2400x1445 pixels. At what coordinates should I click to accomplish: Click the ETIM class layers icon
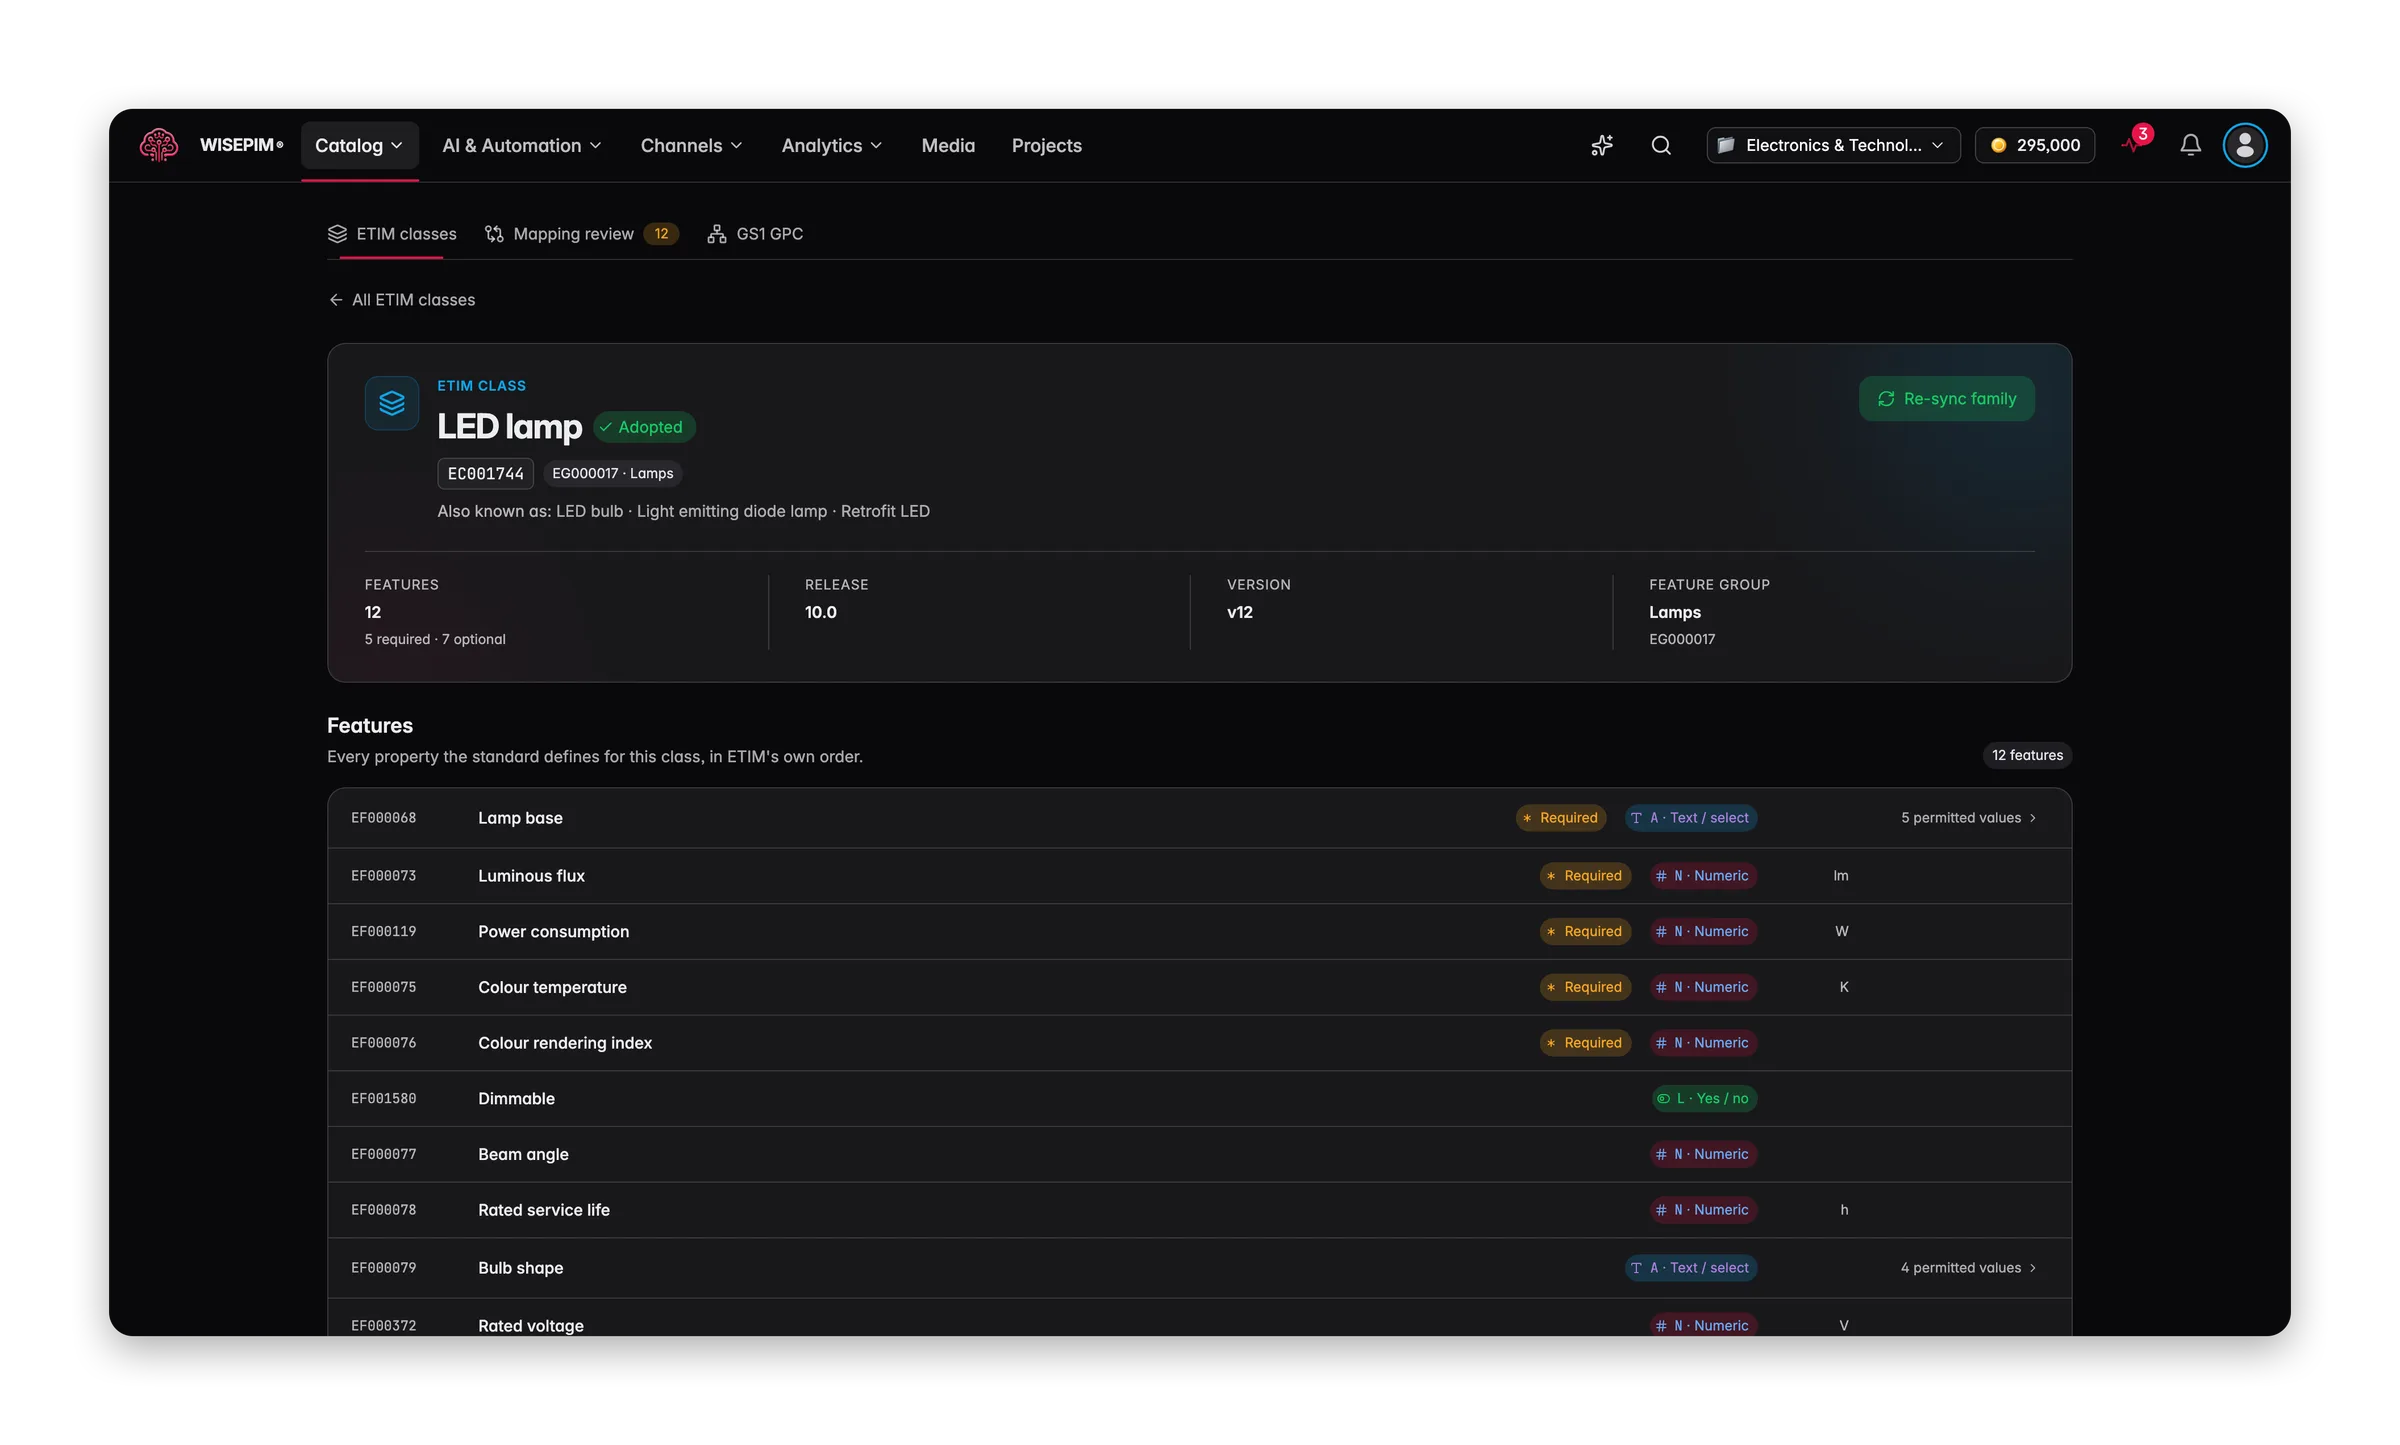[x=392, y=403]
